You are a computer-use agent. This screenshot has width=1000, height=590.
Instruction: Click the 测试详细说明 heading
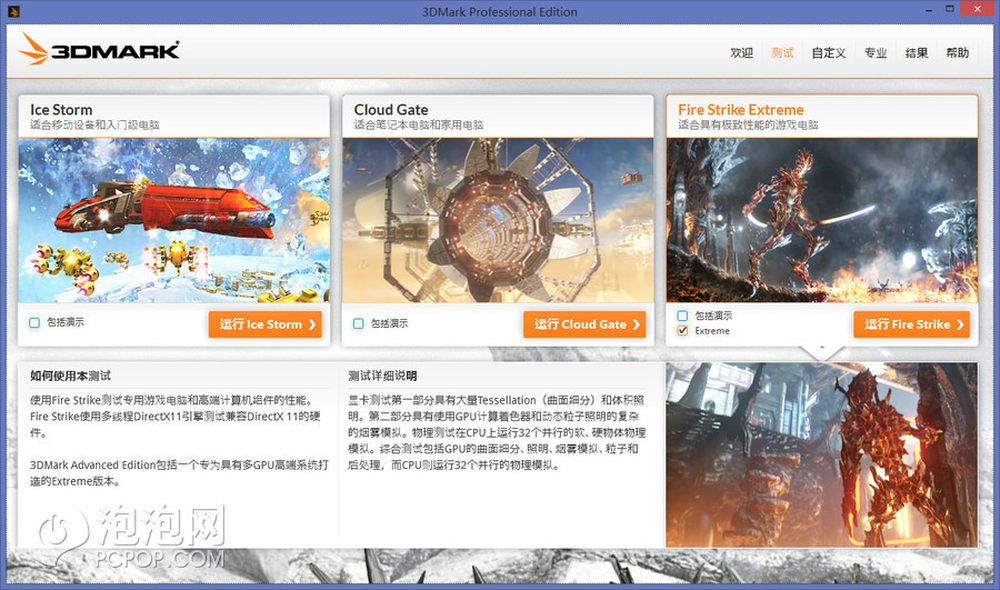[383, 376]
